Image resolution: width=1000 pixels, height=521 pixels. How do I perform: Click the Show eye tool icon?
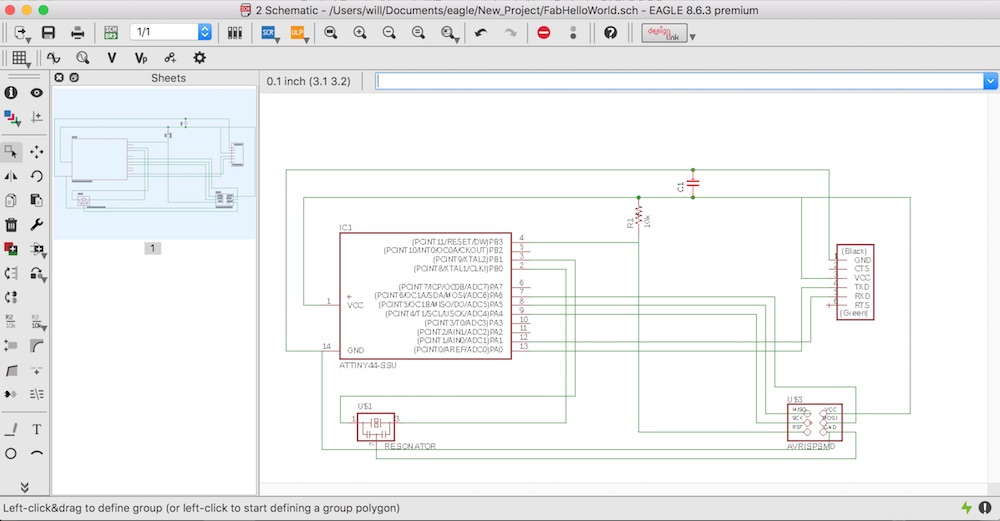click(x=36, y=93)
